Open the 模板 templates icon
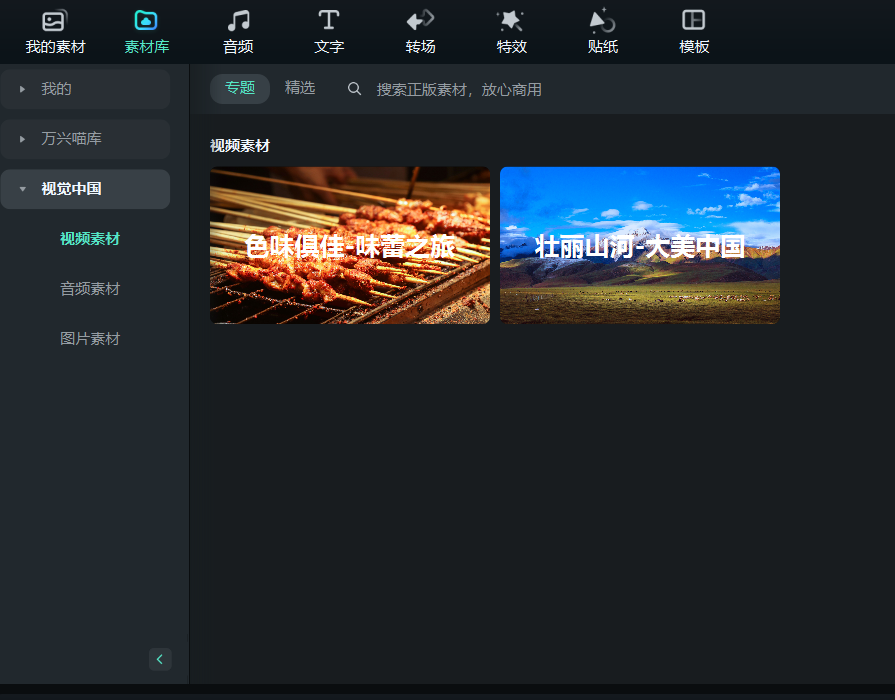 [x=694, y=21]
